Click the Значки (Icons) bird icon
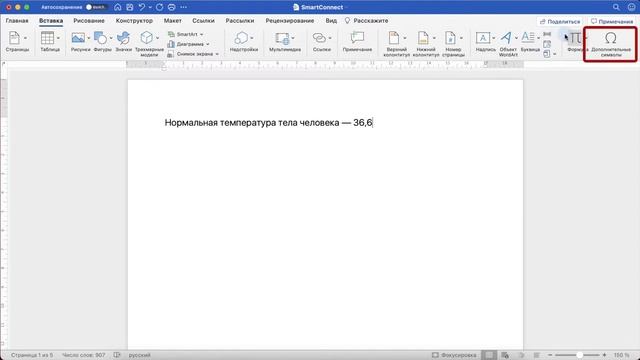The height and width of the screenshot is (360, 640). coord(123,38)
